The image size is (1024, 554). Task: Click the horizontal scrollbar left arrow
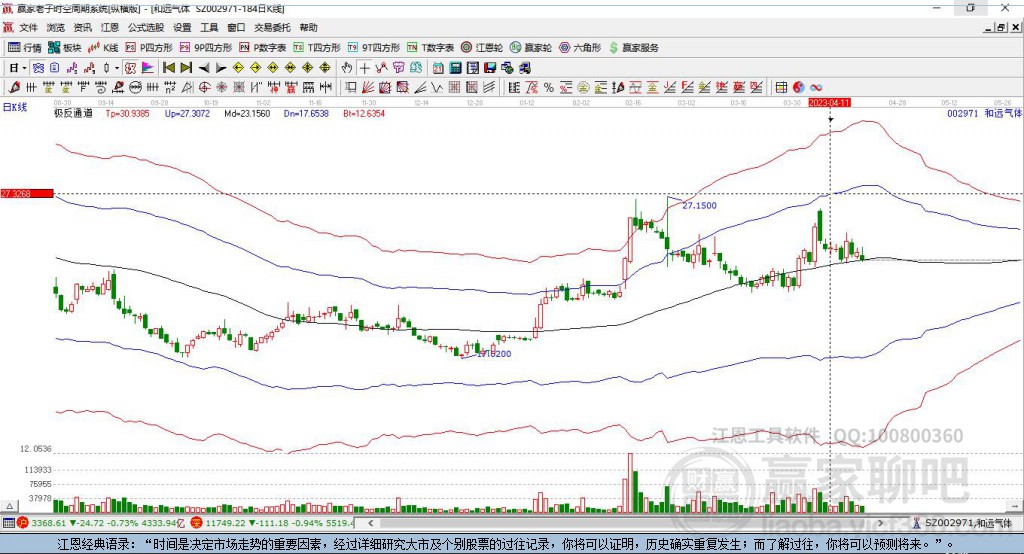(370, 523)
